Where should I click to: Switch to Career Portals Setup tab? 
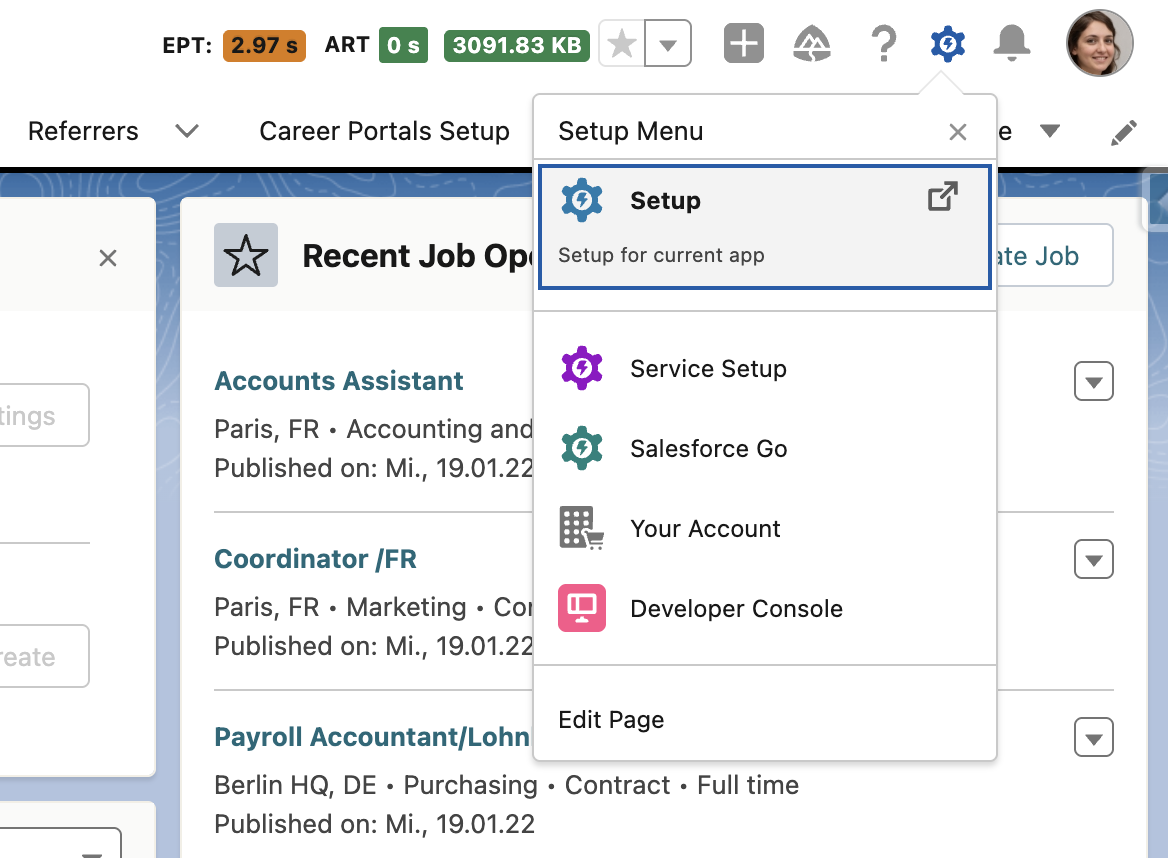point(384,131)
